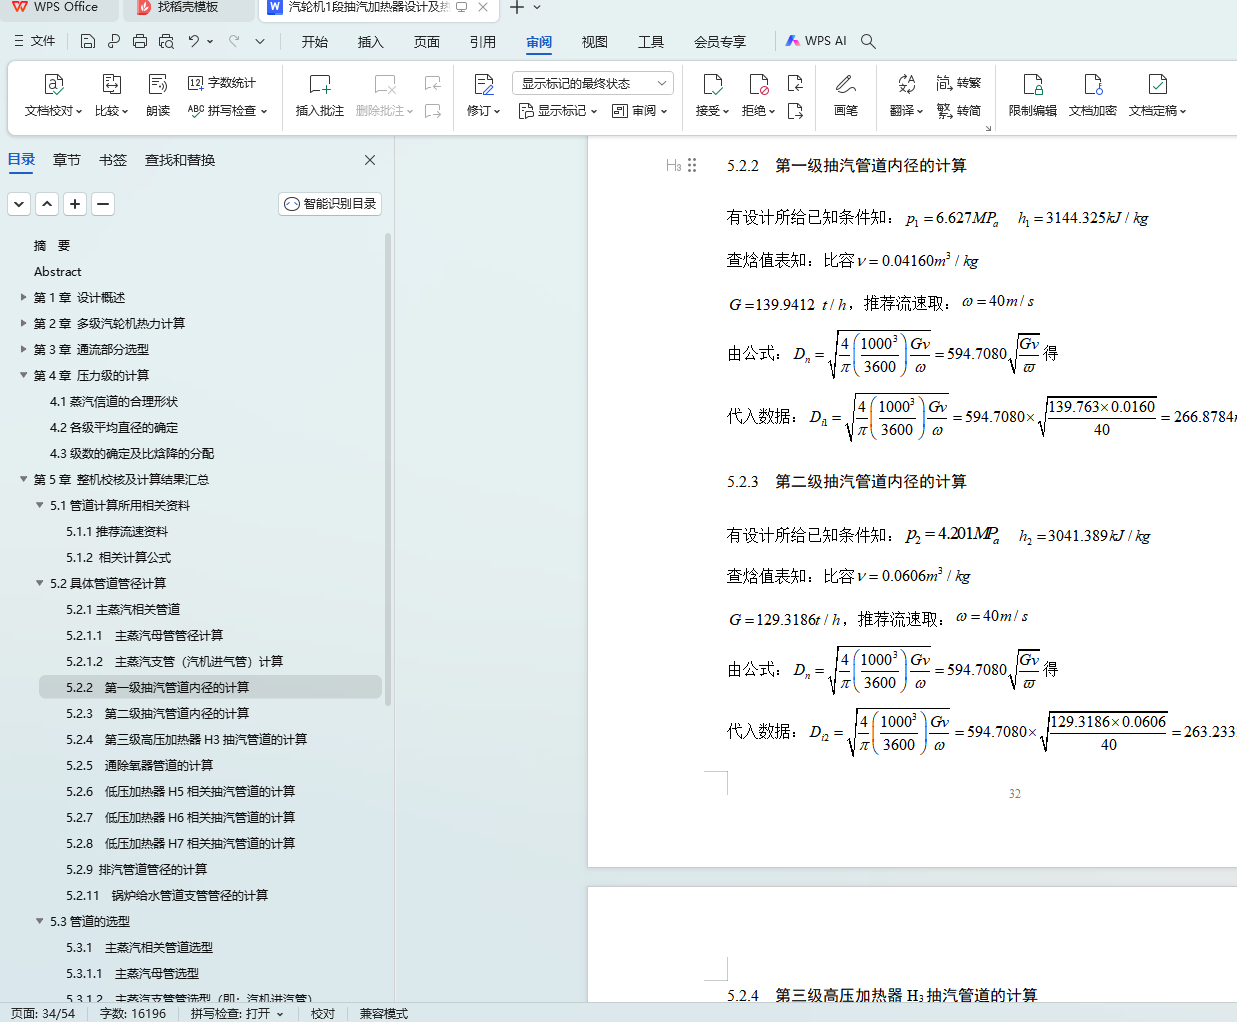Image resolution: width=1237 pixels, height=1022 pixels.
Task: Open 限制编辑 restrict editing
Action: (1033, 96)
